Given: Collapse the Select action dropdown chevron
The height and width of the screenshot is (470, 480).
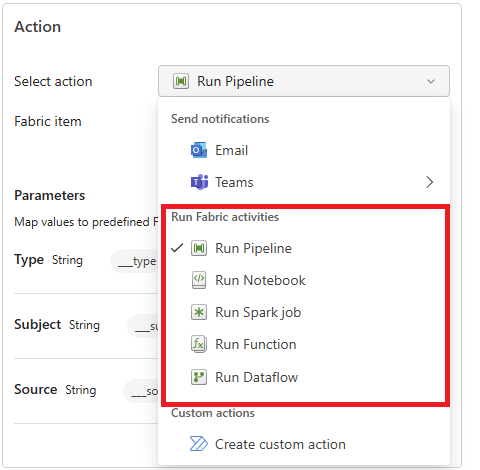Looking at the screenshot, I should (431, 81).
